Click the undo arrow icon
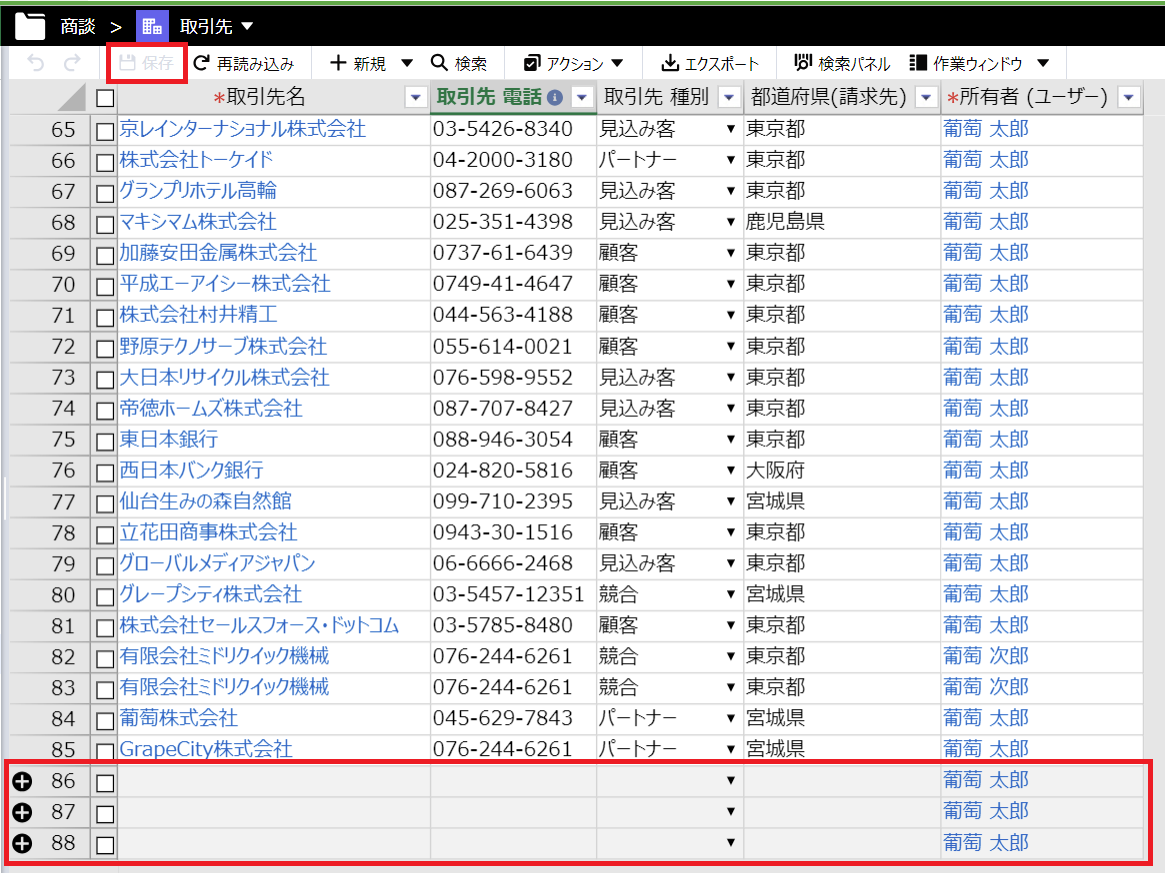 click(36, 63)
